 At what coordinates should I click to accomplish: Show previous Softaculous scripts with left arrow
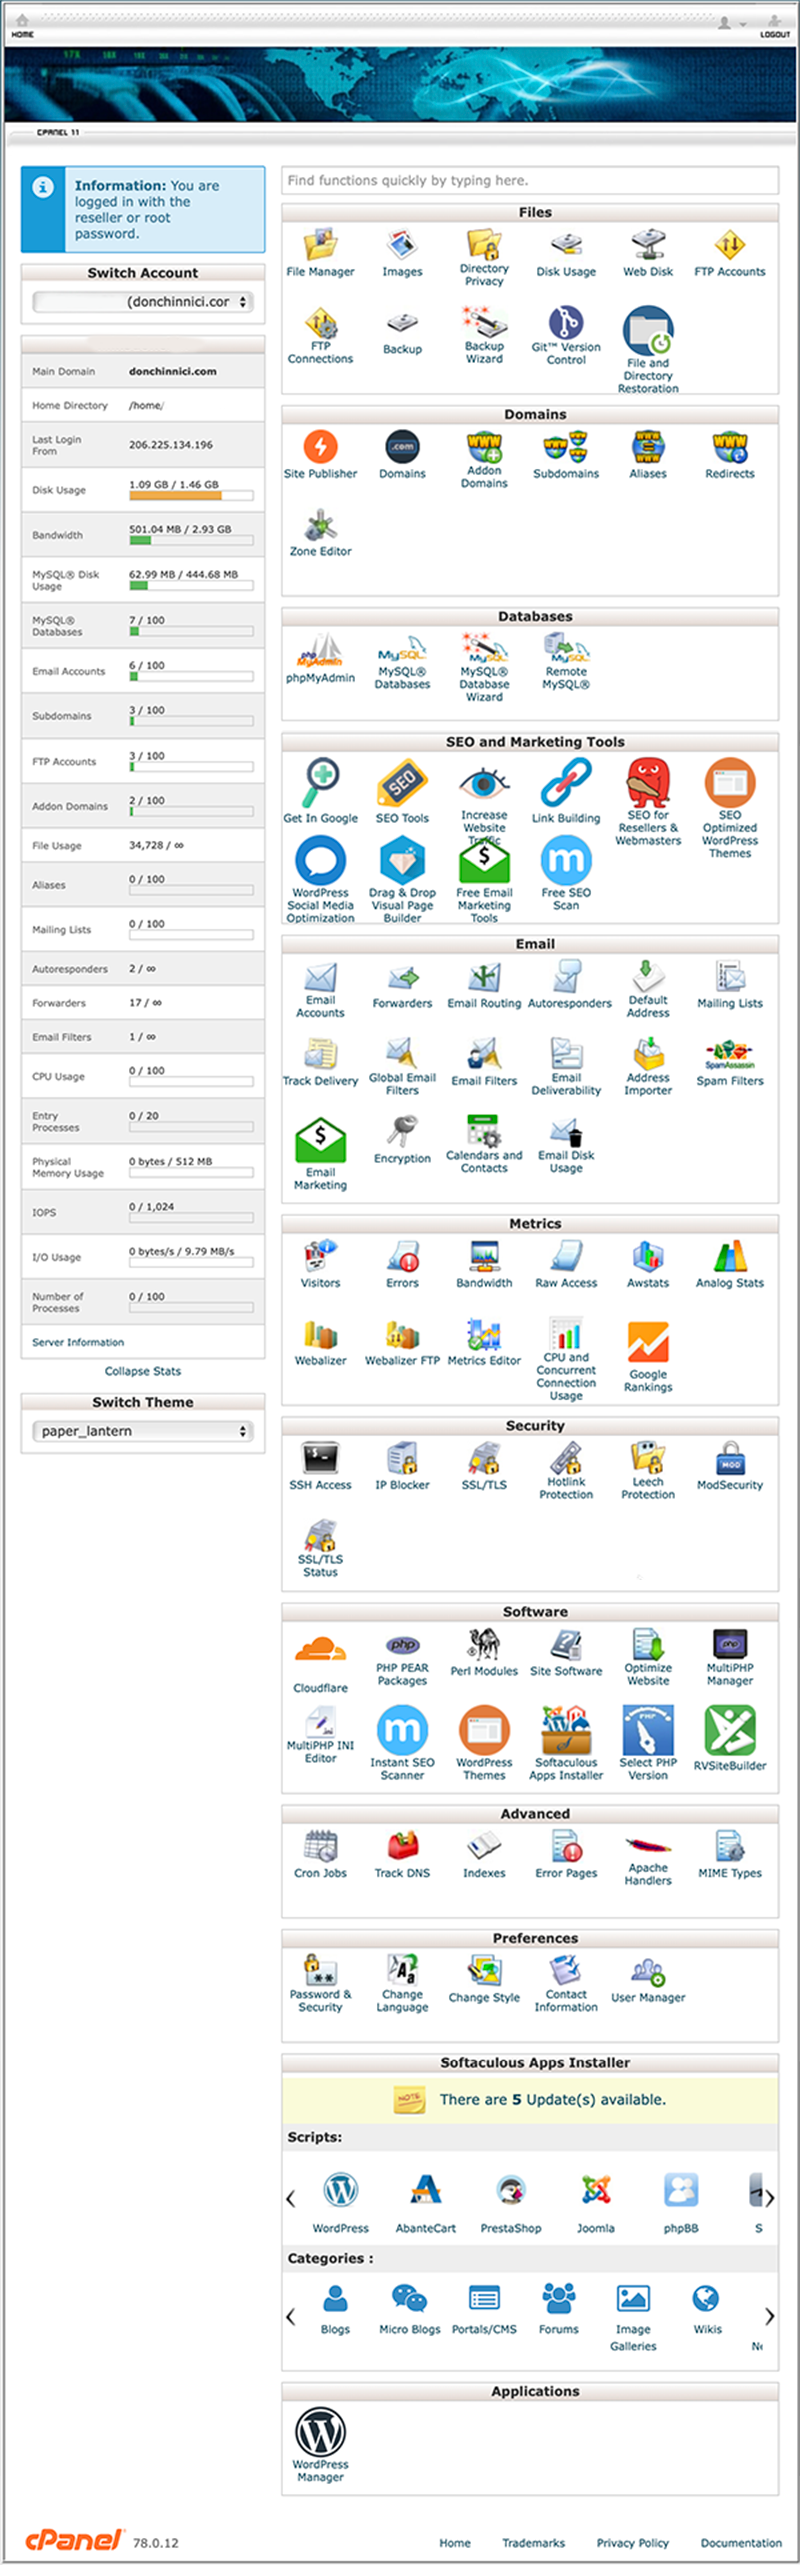click(x=291, y=2198)
